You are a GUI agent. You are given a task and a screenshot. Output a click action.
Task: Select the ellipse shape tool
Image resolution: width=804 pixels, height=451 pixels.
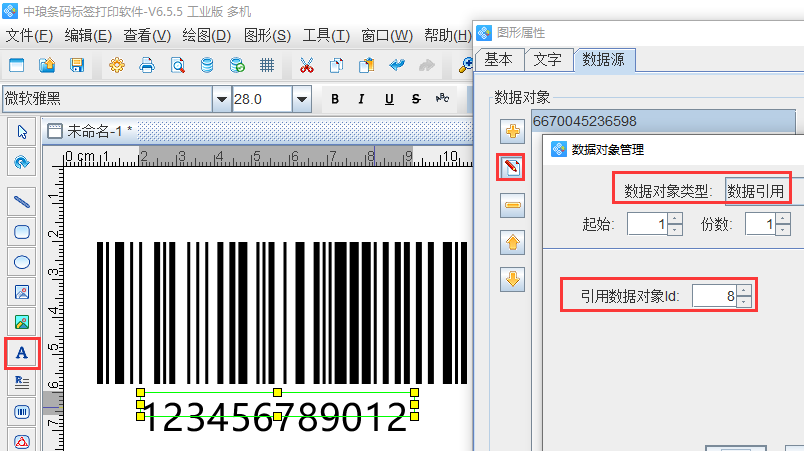[x=22, y=263]
